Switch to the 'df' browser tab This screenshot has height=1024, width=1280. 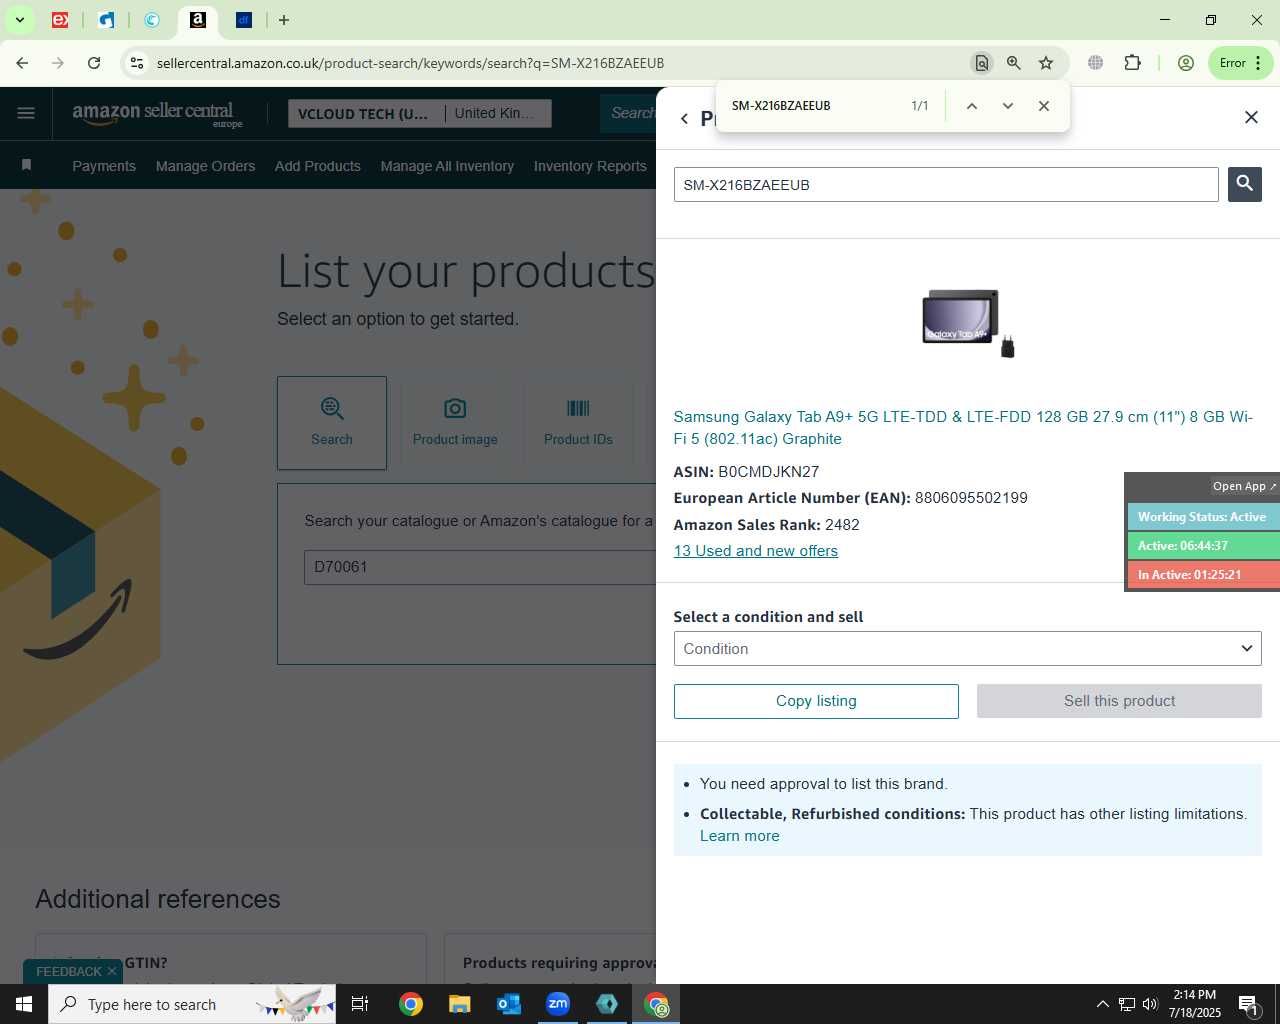click(x=244, y=20)
